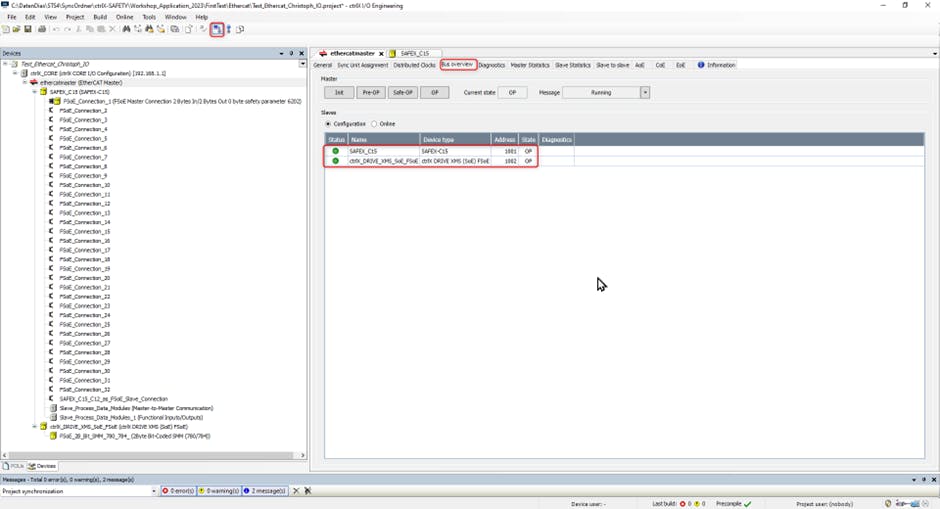The image size is (940, 509).
Task: Click the Print toolbar icon
Action: pos(41,29)
